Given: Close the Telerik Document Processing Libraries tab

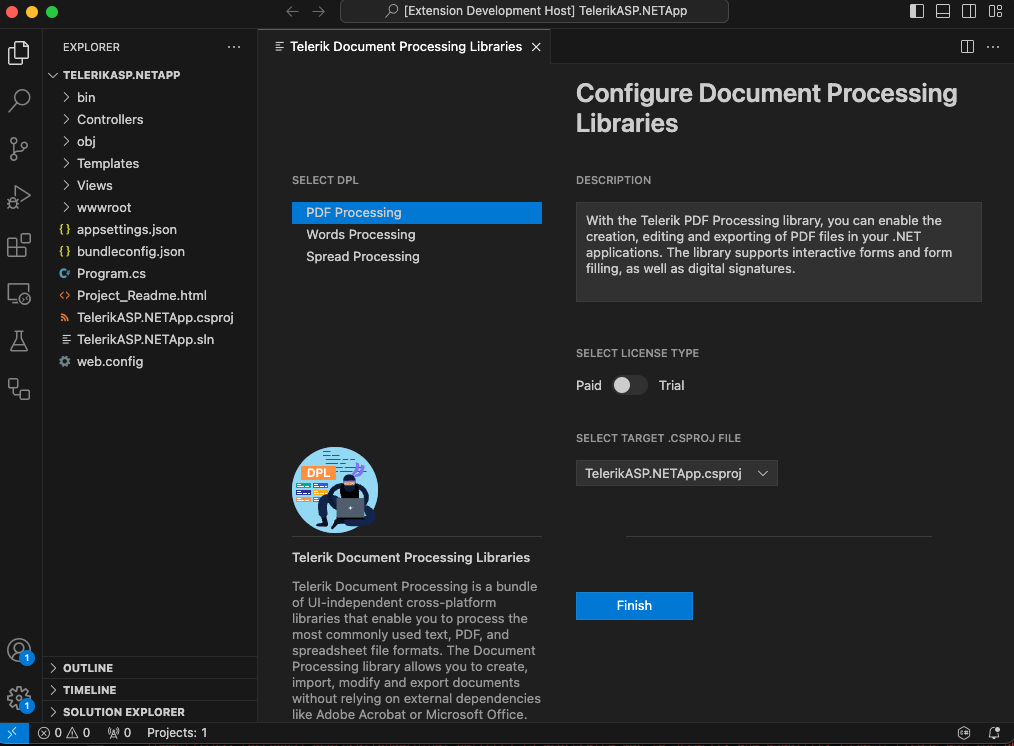Looking at the screenshot, I should click(536, 47).
